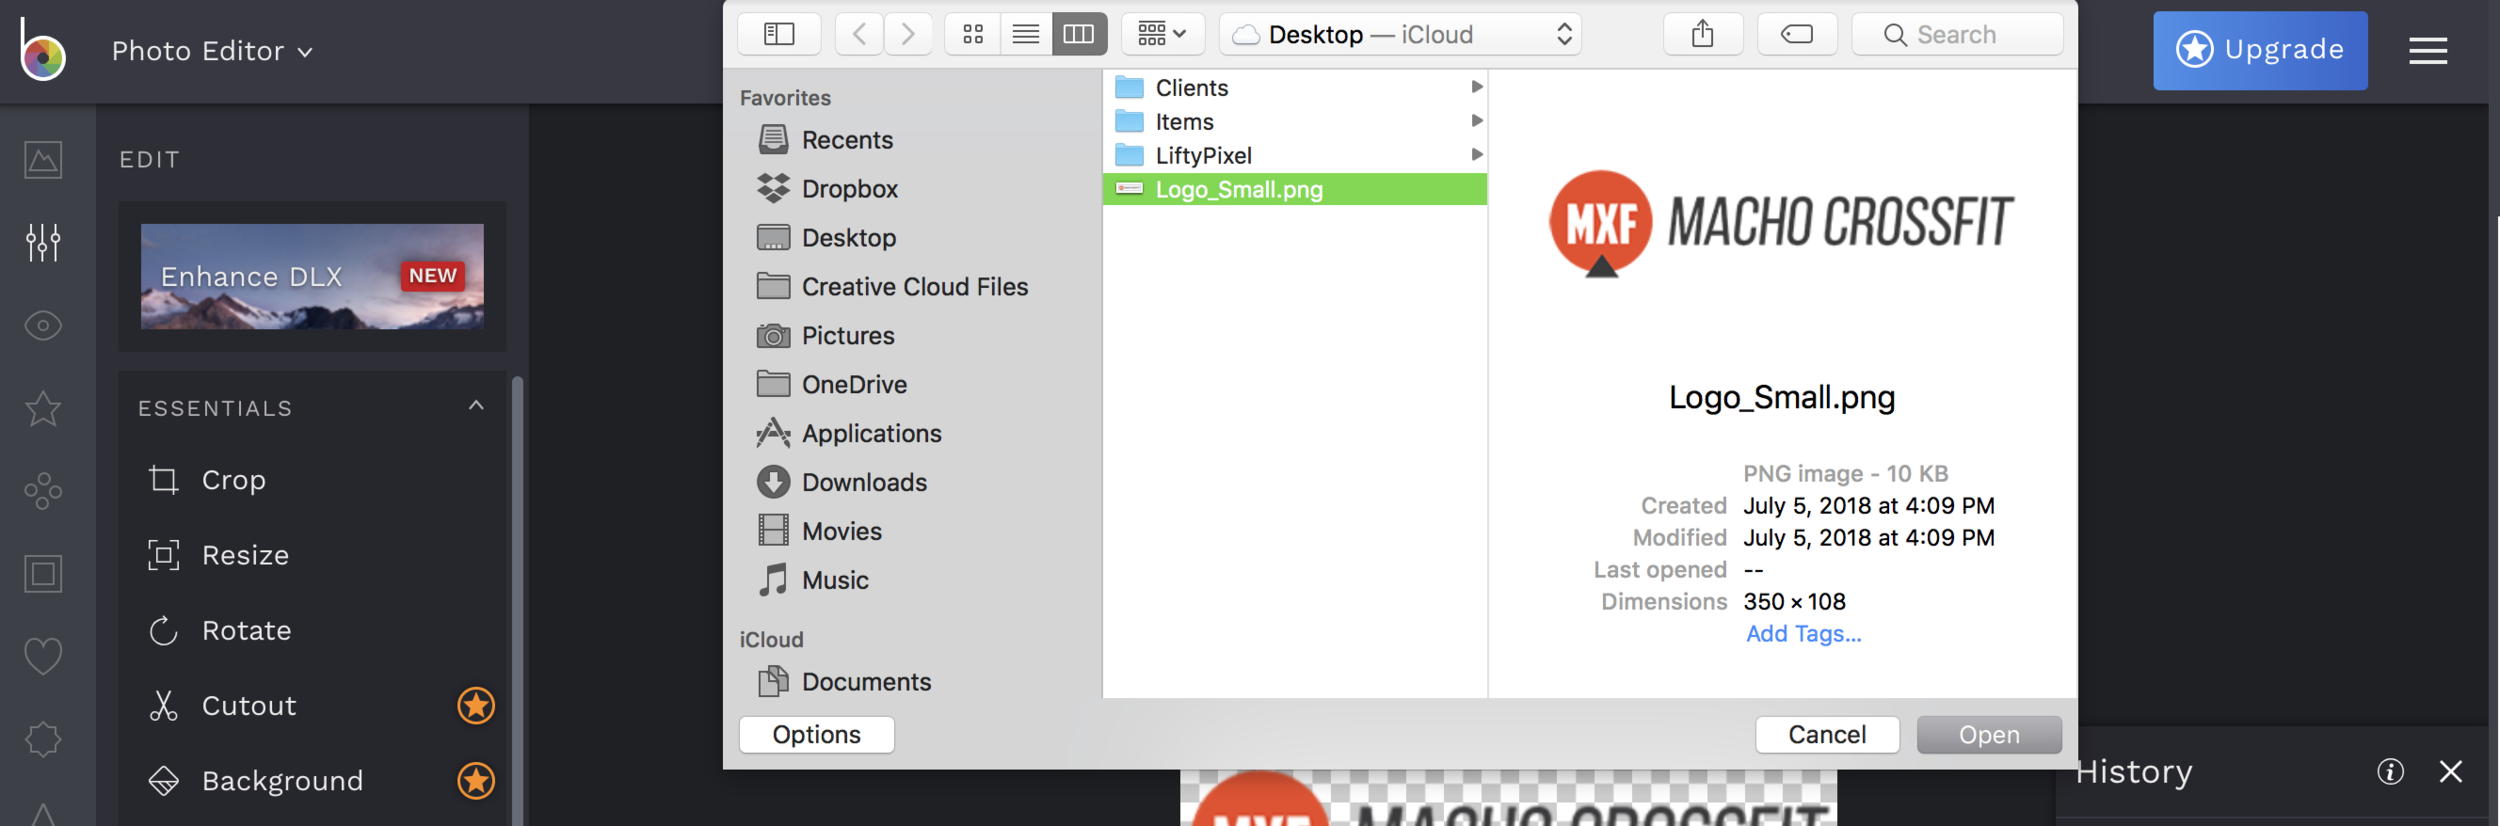Toggle the file dialog sidebar
This screenshot has width=2500, height=826.
coord(779,34)
